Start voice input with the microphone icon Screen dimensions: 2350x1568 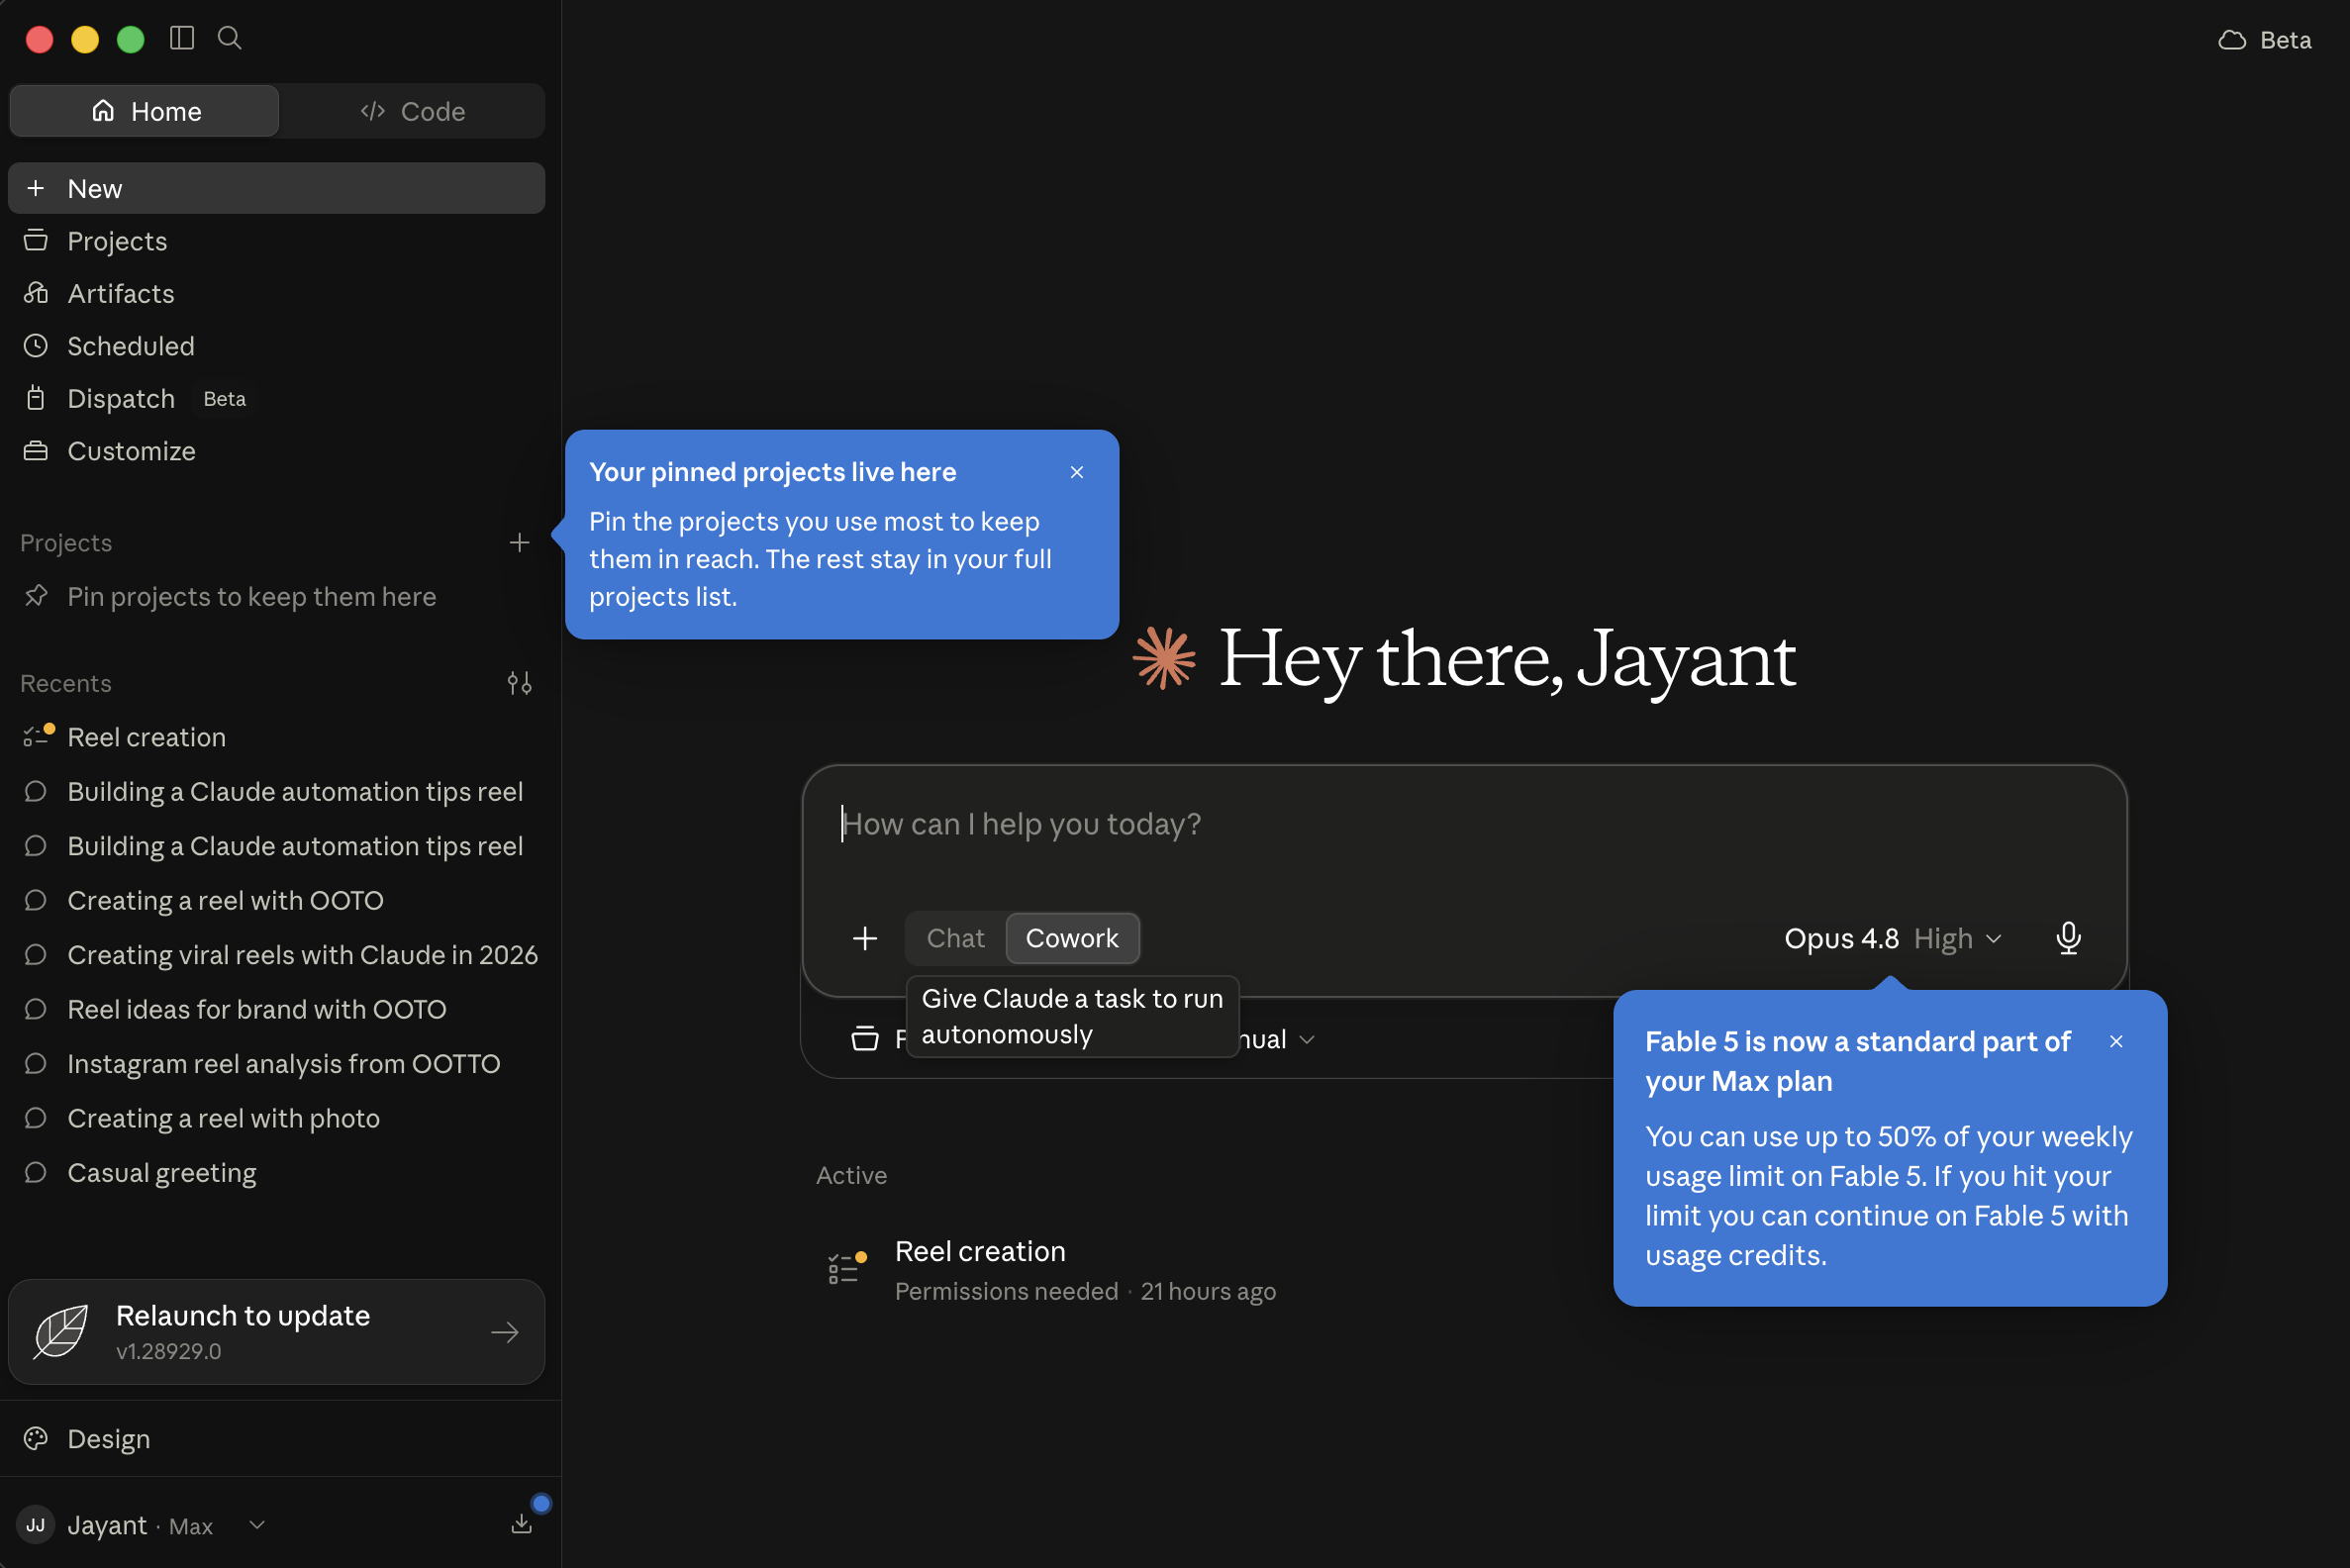click(x=2069, y=939)
